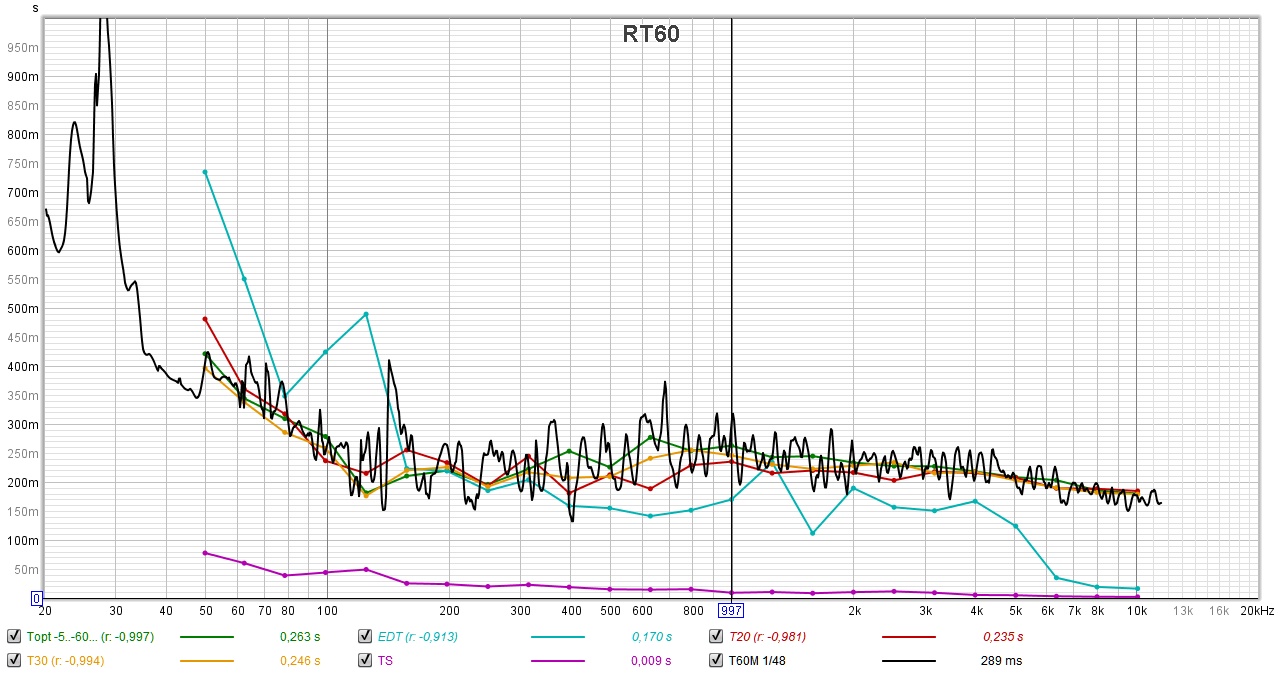1280x675 pixels.
Task: Click the T60M 1/48 legend label
Action: click(757, 660)
